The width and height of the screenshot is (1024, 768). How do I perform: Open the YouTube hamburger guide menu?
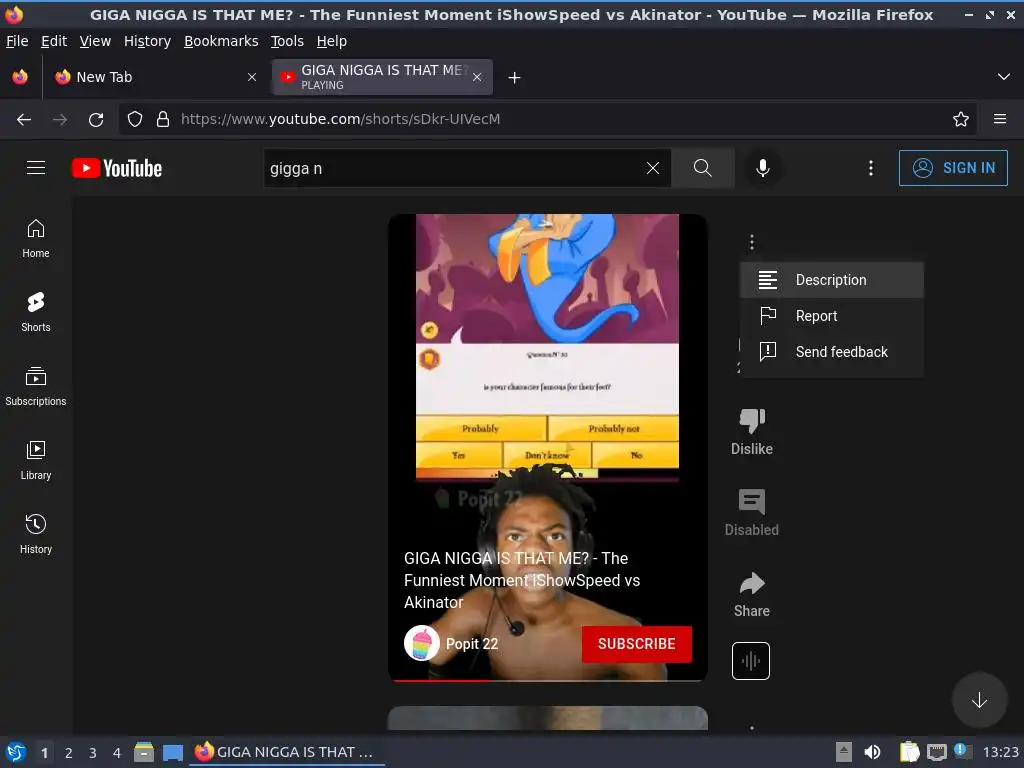36,168
